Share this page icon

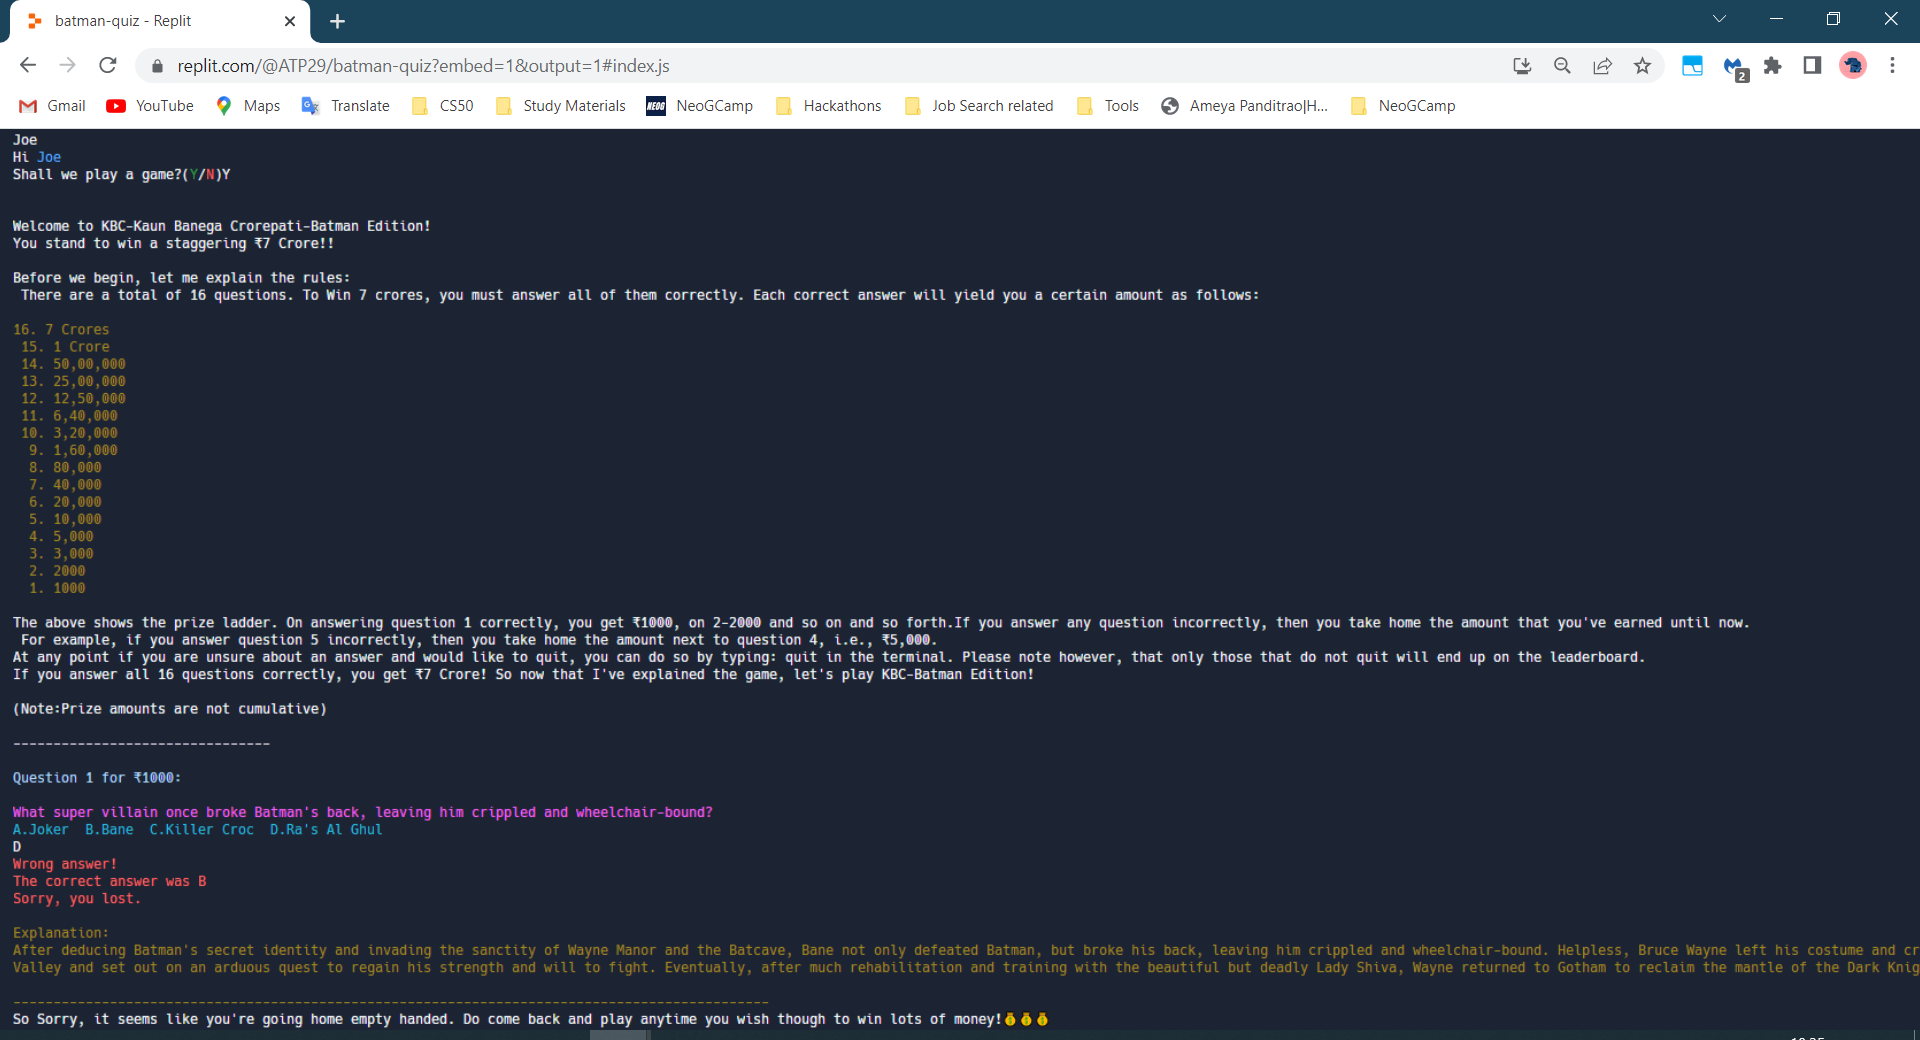tap(1602, 66)
